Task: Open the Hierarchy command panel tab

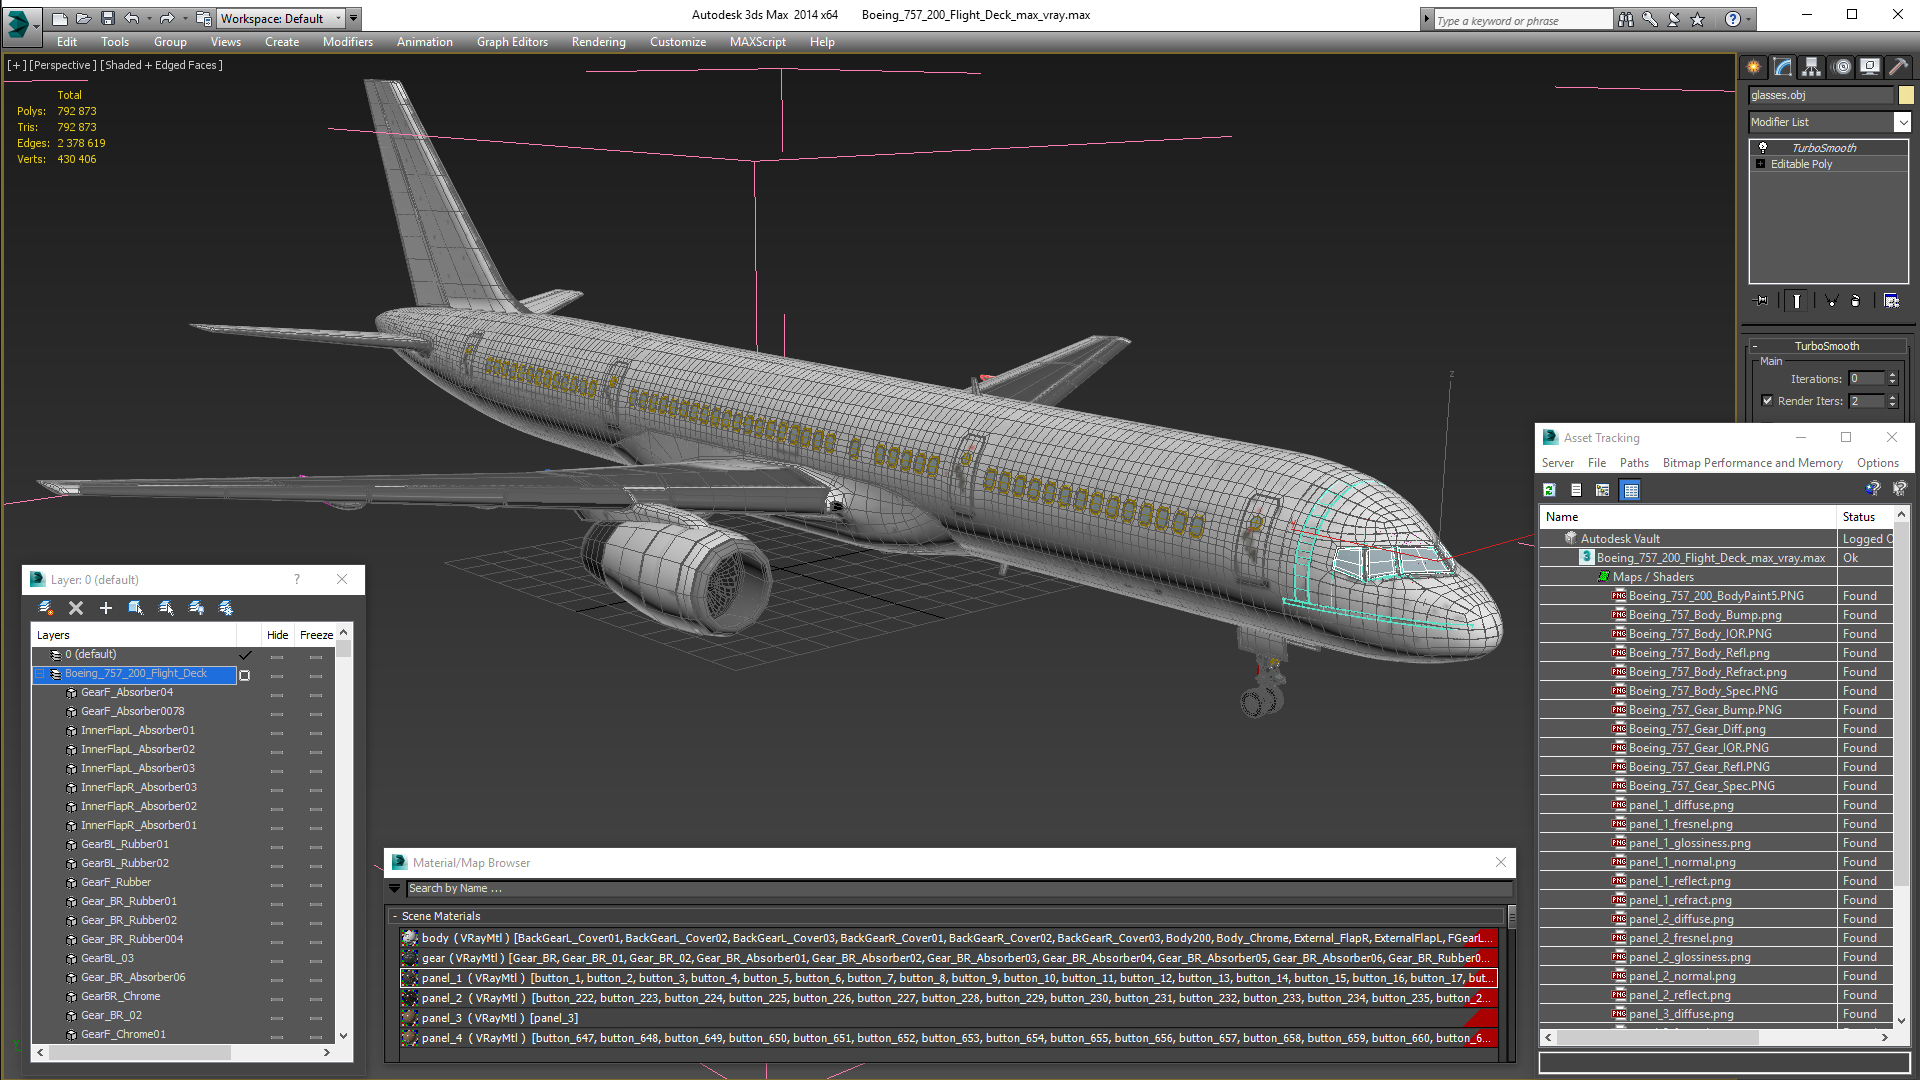Action: (1811, 67)
